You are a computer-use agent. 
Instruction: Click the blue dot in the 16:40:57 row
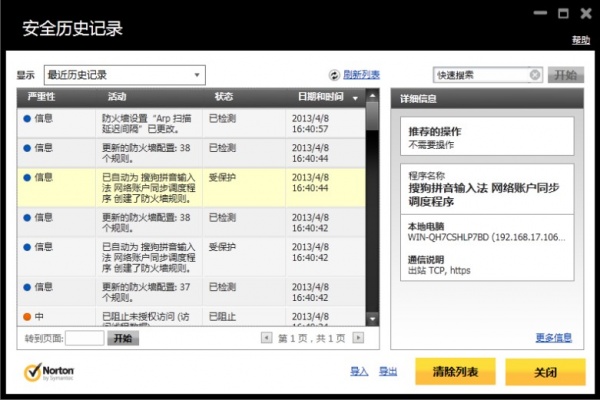click(x=27, y=119)
